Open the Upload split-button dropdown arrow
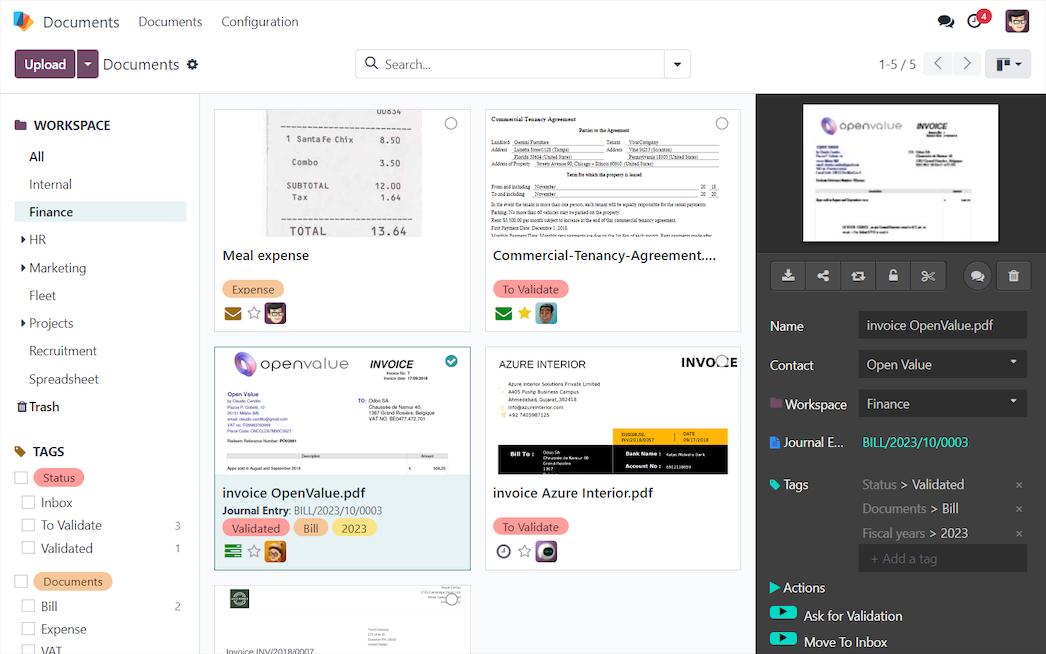Image resolution: width=1046 pixels, height=654 pixels. tap(86, 63)
